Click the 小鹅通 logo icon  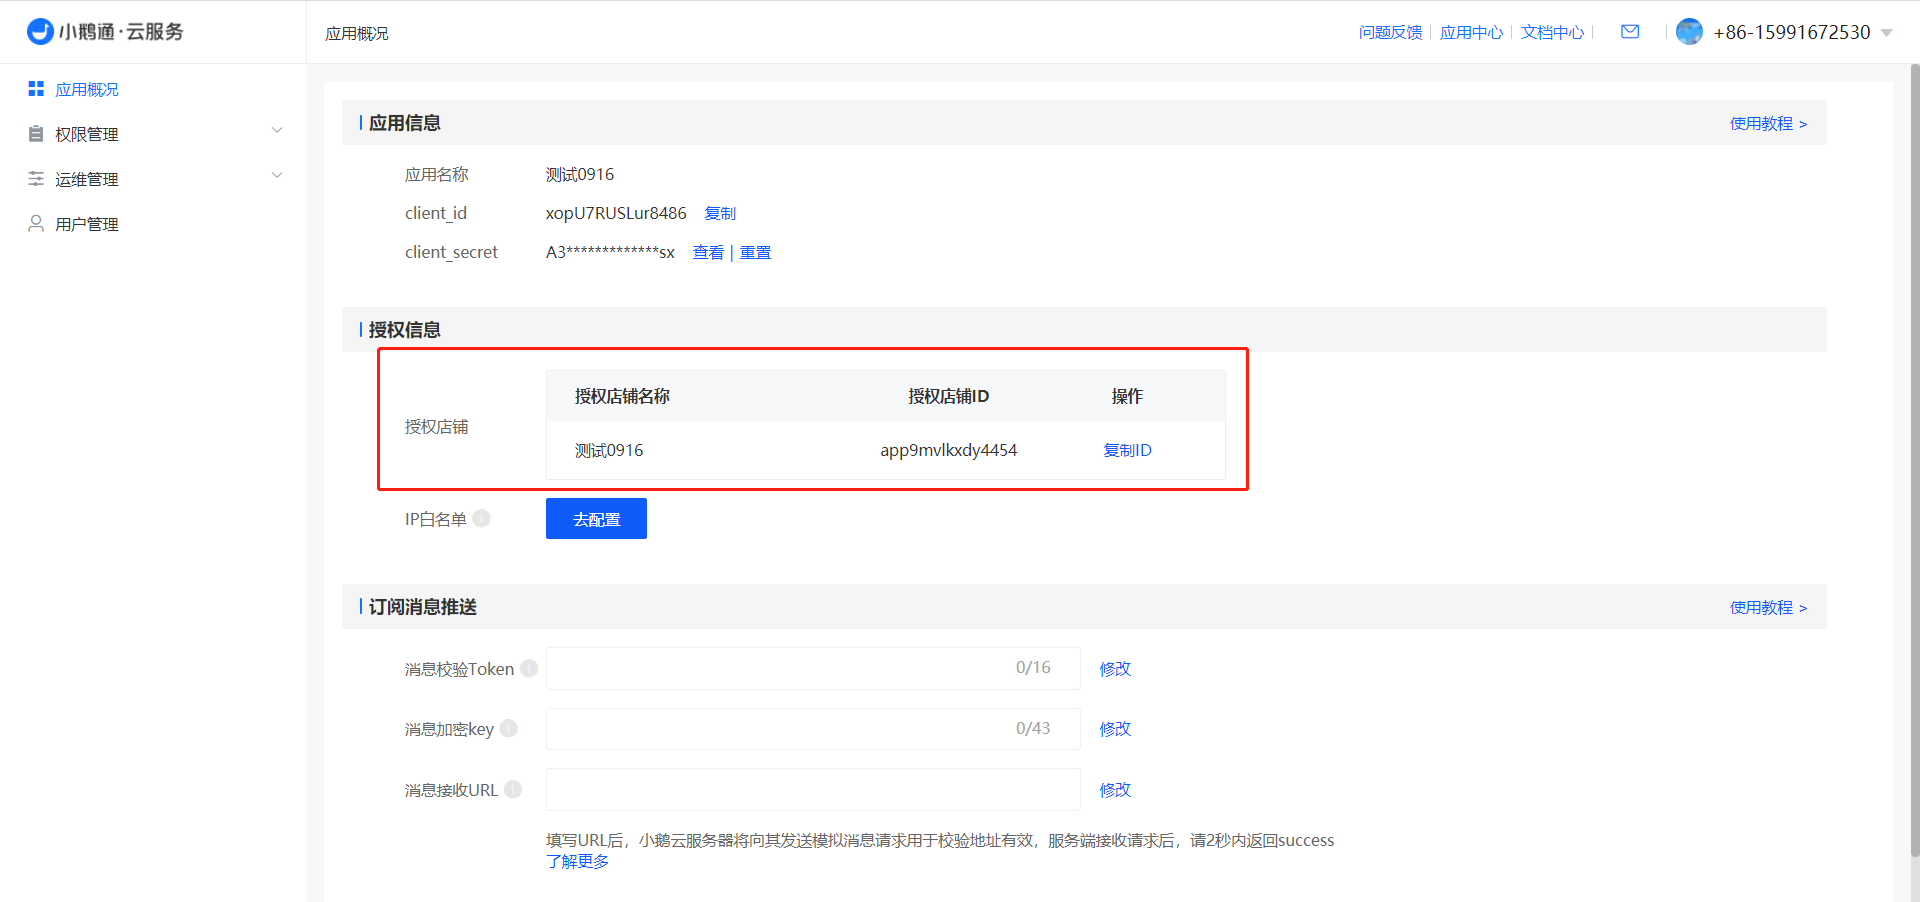pos(40,32)
